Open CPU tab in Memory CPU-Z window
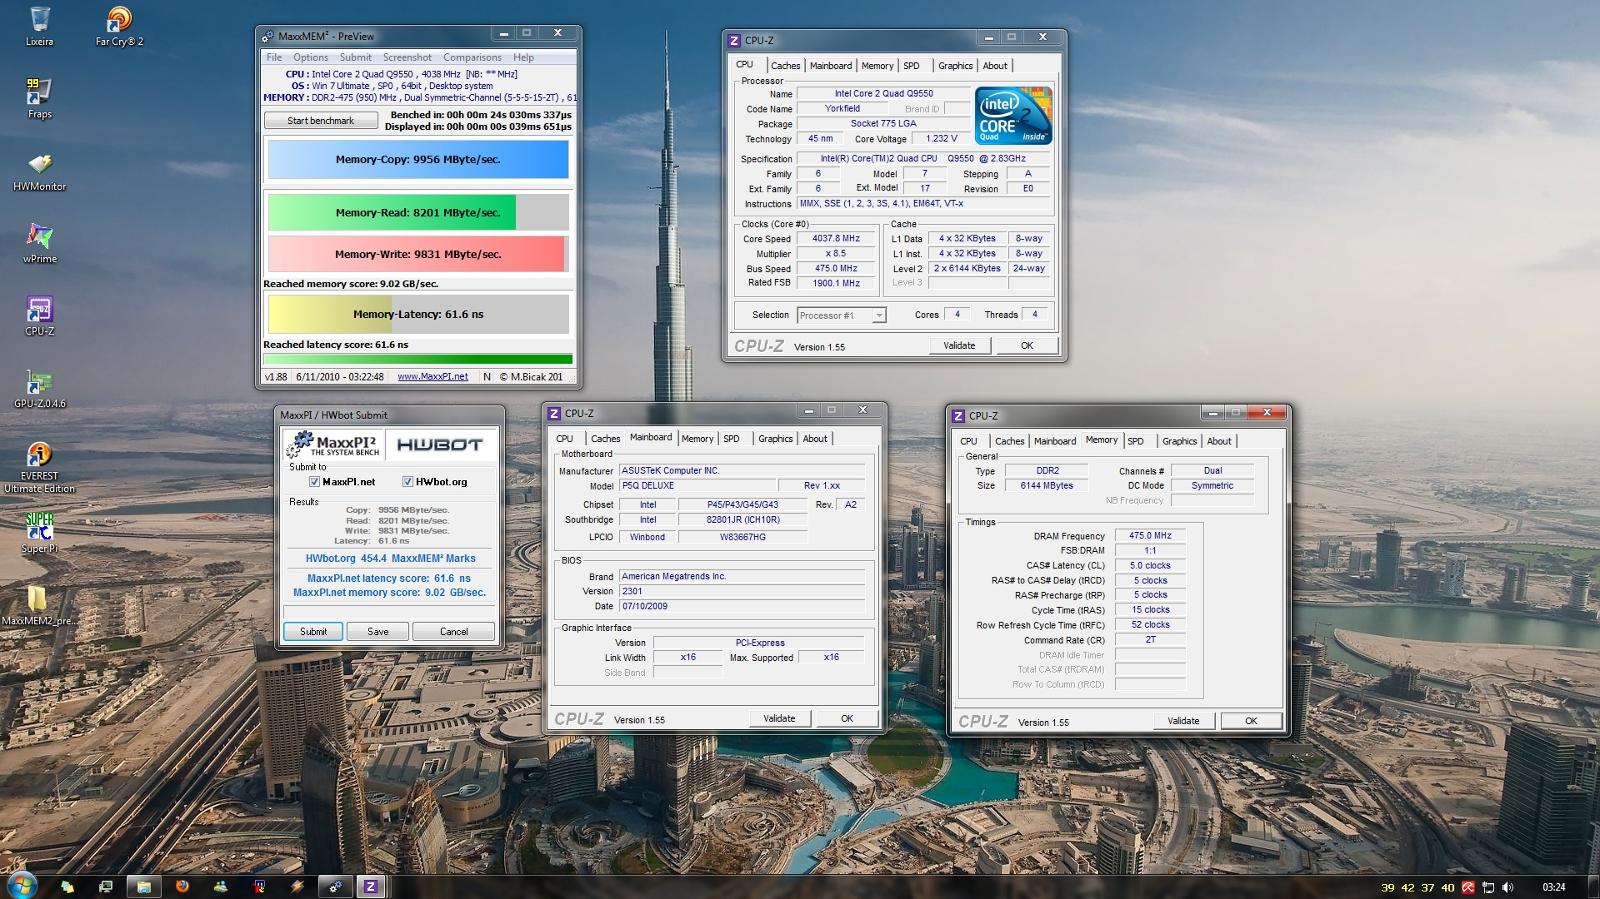1600x899 pixels. click(x=969, y=441)
